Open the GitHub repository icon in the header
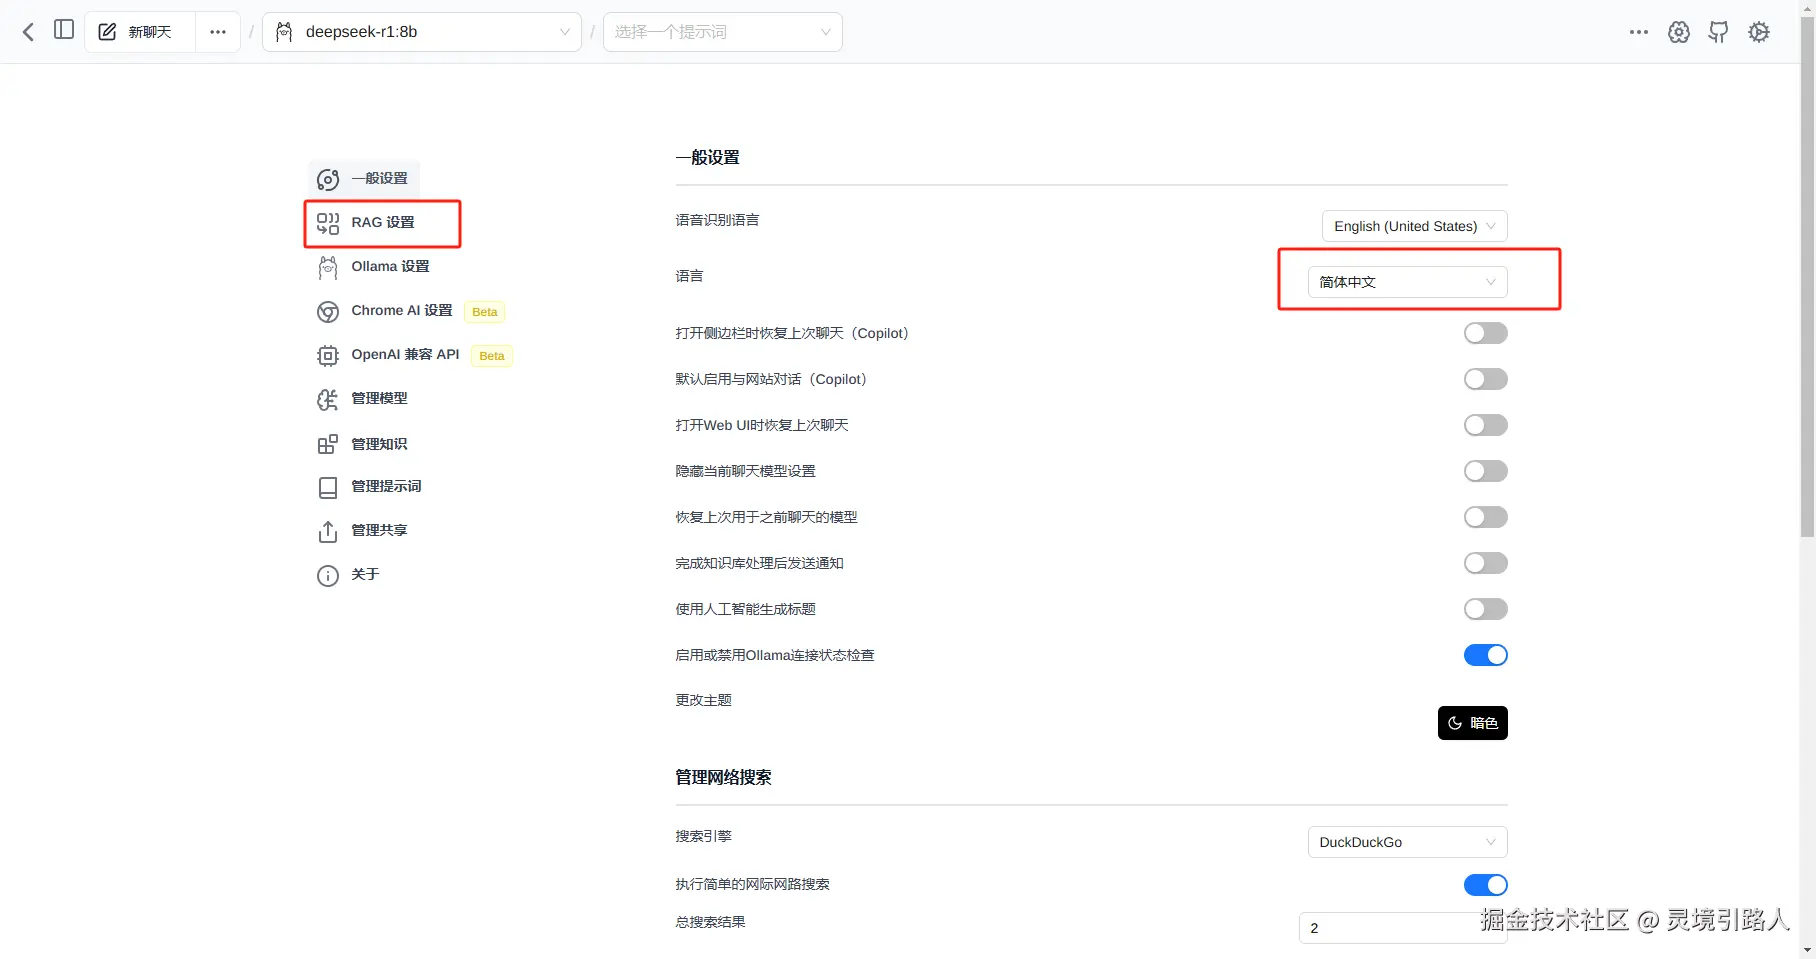 (x=1719, y=31)
